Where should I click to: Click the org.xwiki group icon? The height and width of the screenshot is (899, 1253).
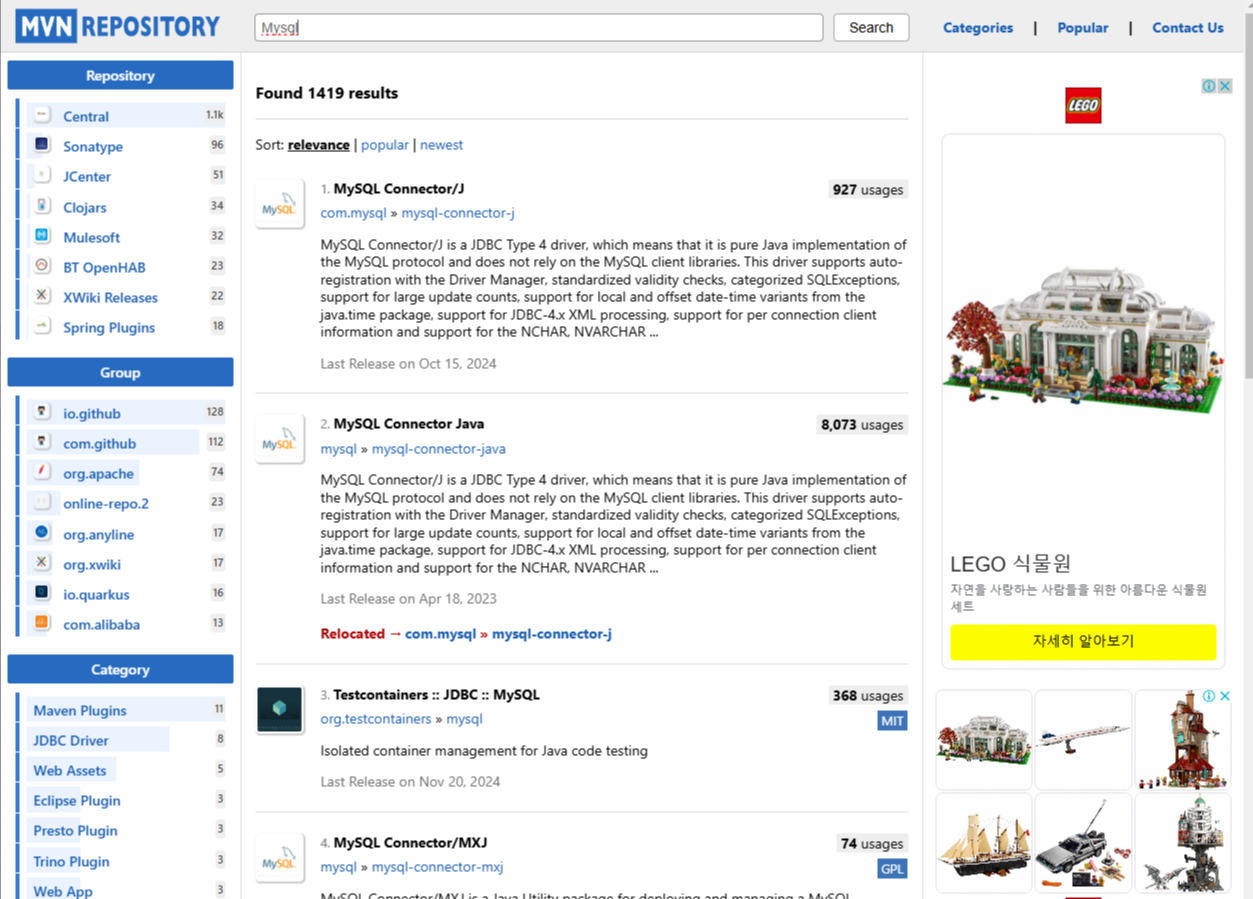pos(42,563)
